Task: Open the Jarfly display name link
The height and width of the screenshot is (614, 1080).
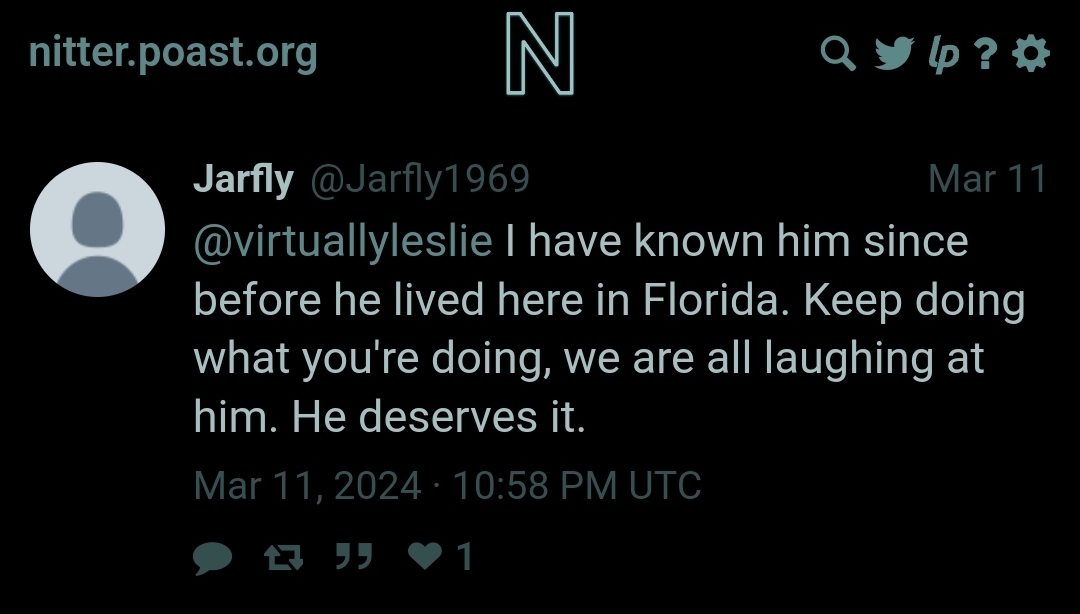Action: pos(244,179)
